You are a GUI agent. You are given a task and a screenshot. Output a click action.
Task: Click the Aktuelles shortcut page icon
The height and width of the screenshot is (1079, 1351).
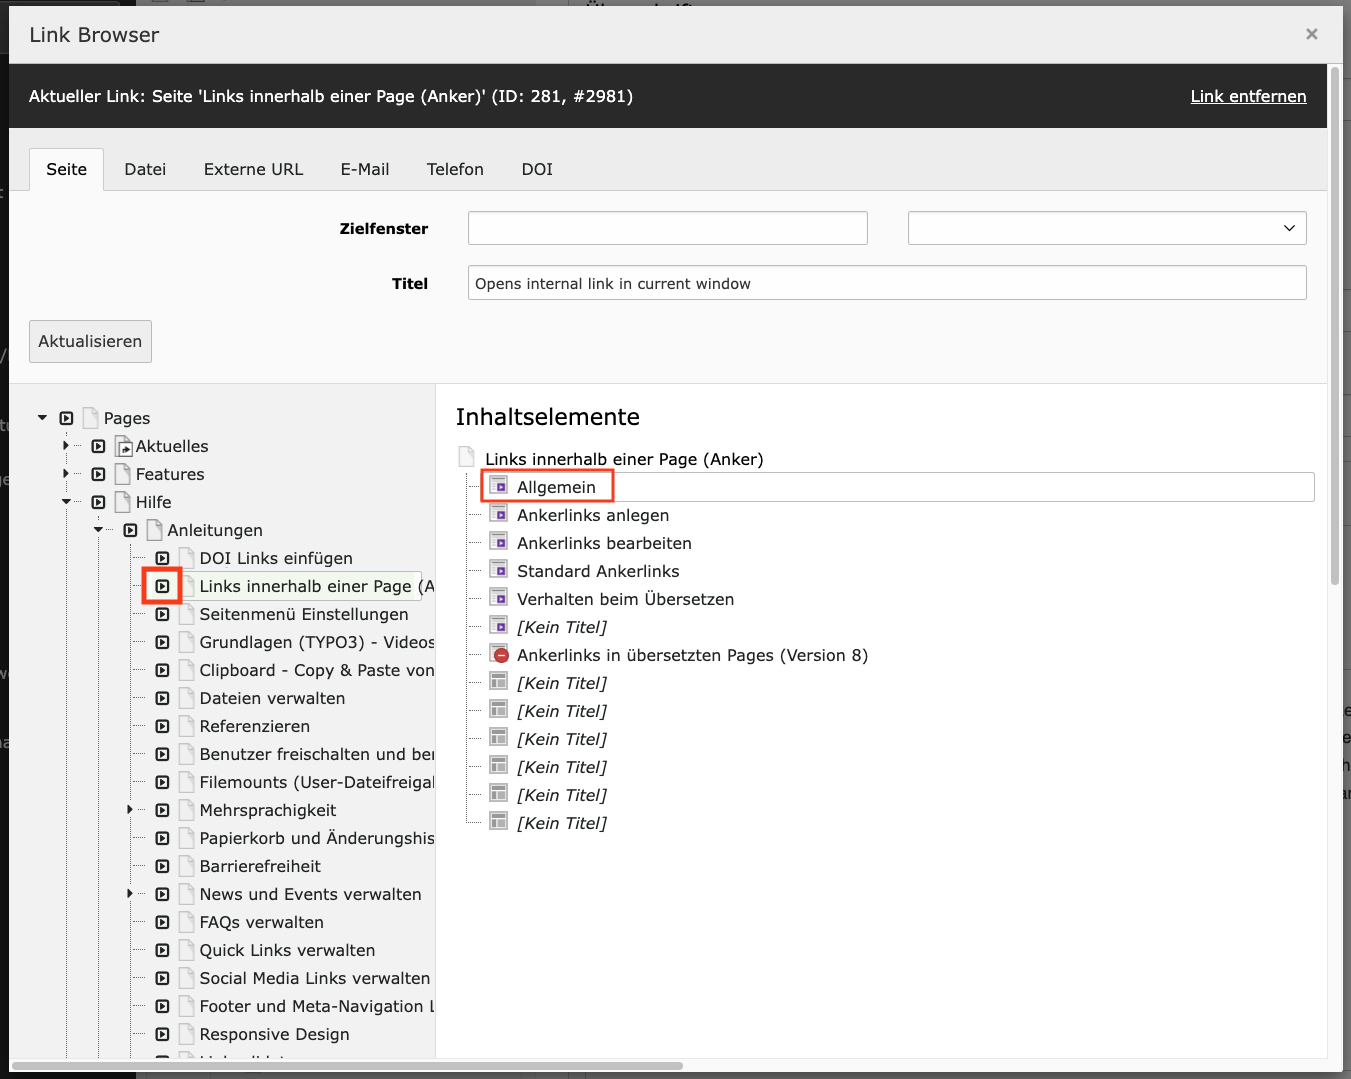[x=123, y=446]
